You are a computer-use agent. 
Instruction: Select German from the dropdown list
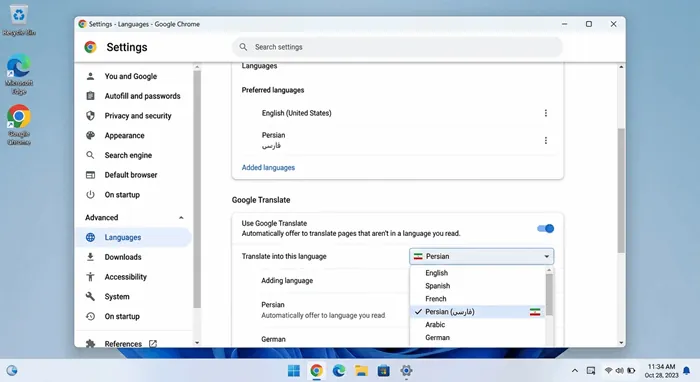437,337
